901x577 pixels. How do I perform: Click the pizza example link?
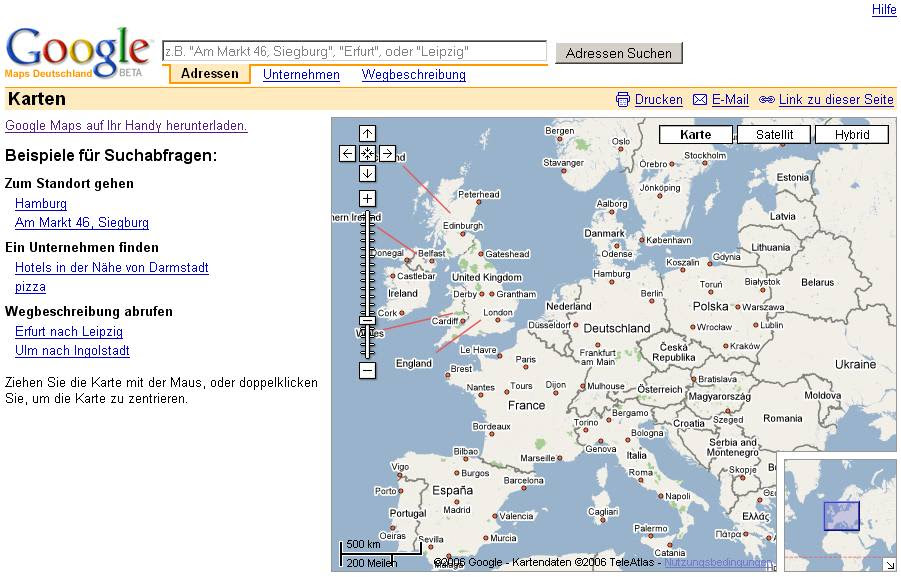click(x=30, y=287)
